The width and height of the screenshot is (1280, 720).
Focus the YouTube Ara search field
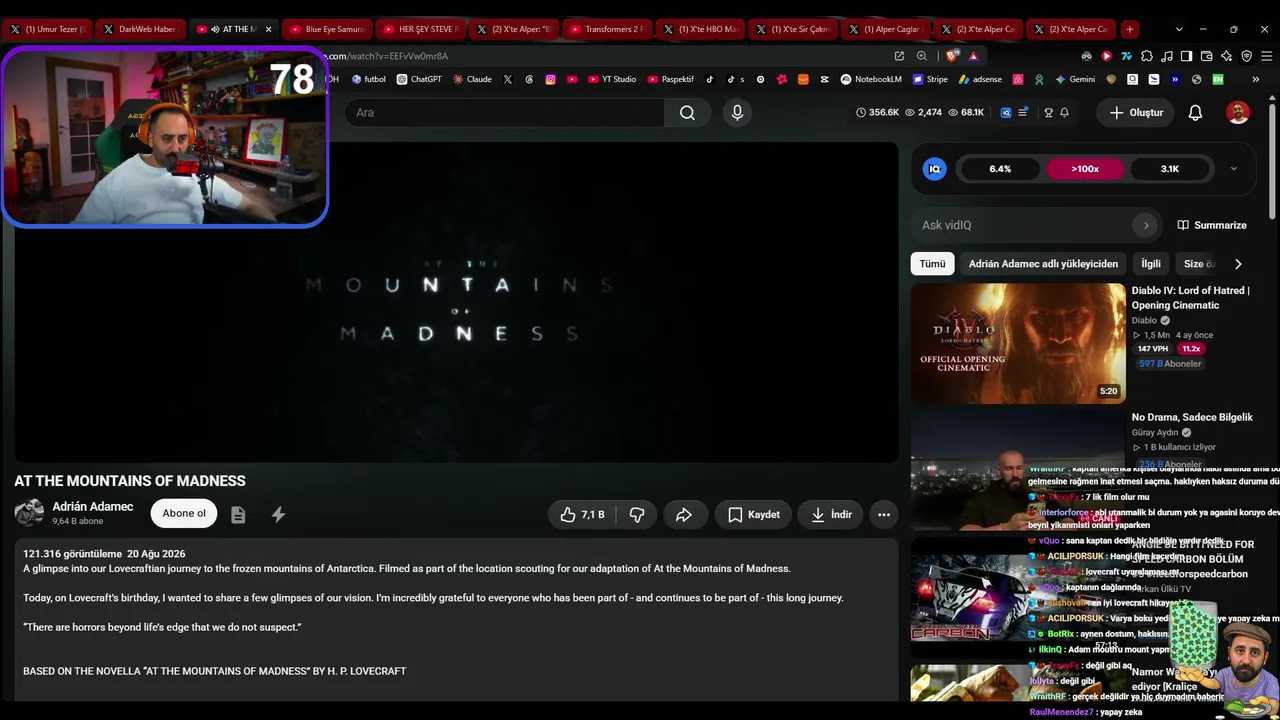pyautogui.click(x=504, y=113)
